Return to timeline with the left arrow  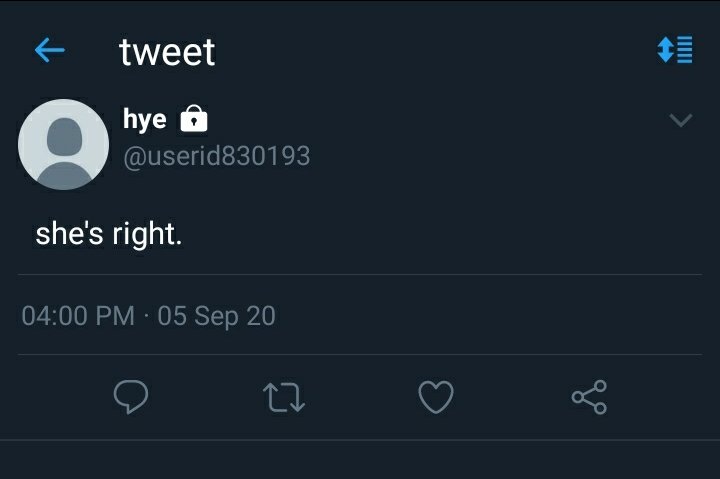[50, 50]
